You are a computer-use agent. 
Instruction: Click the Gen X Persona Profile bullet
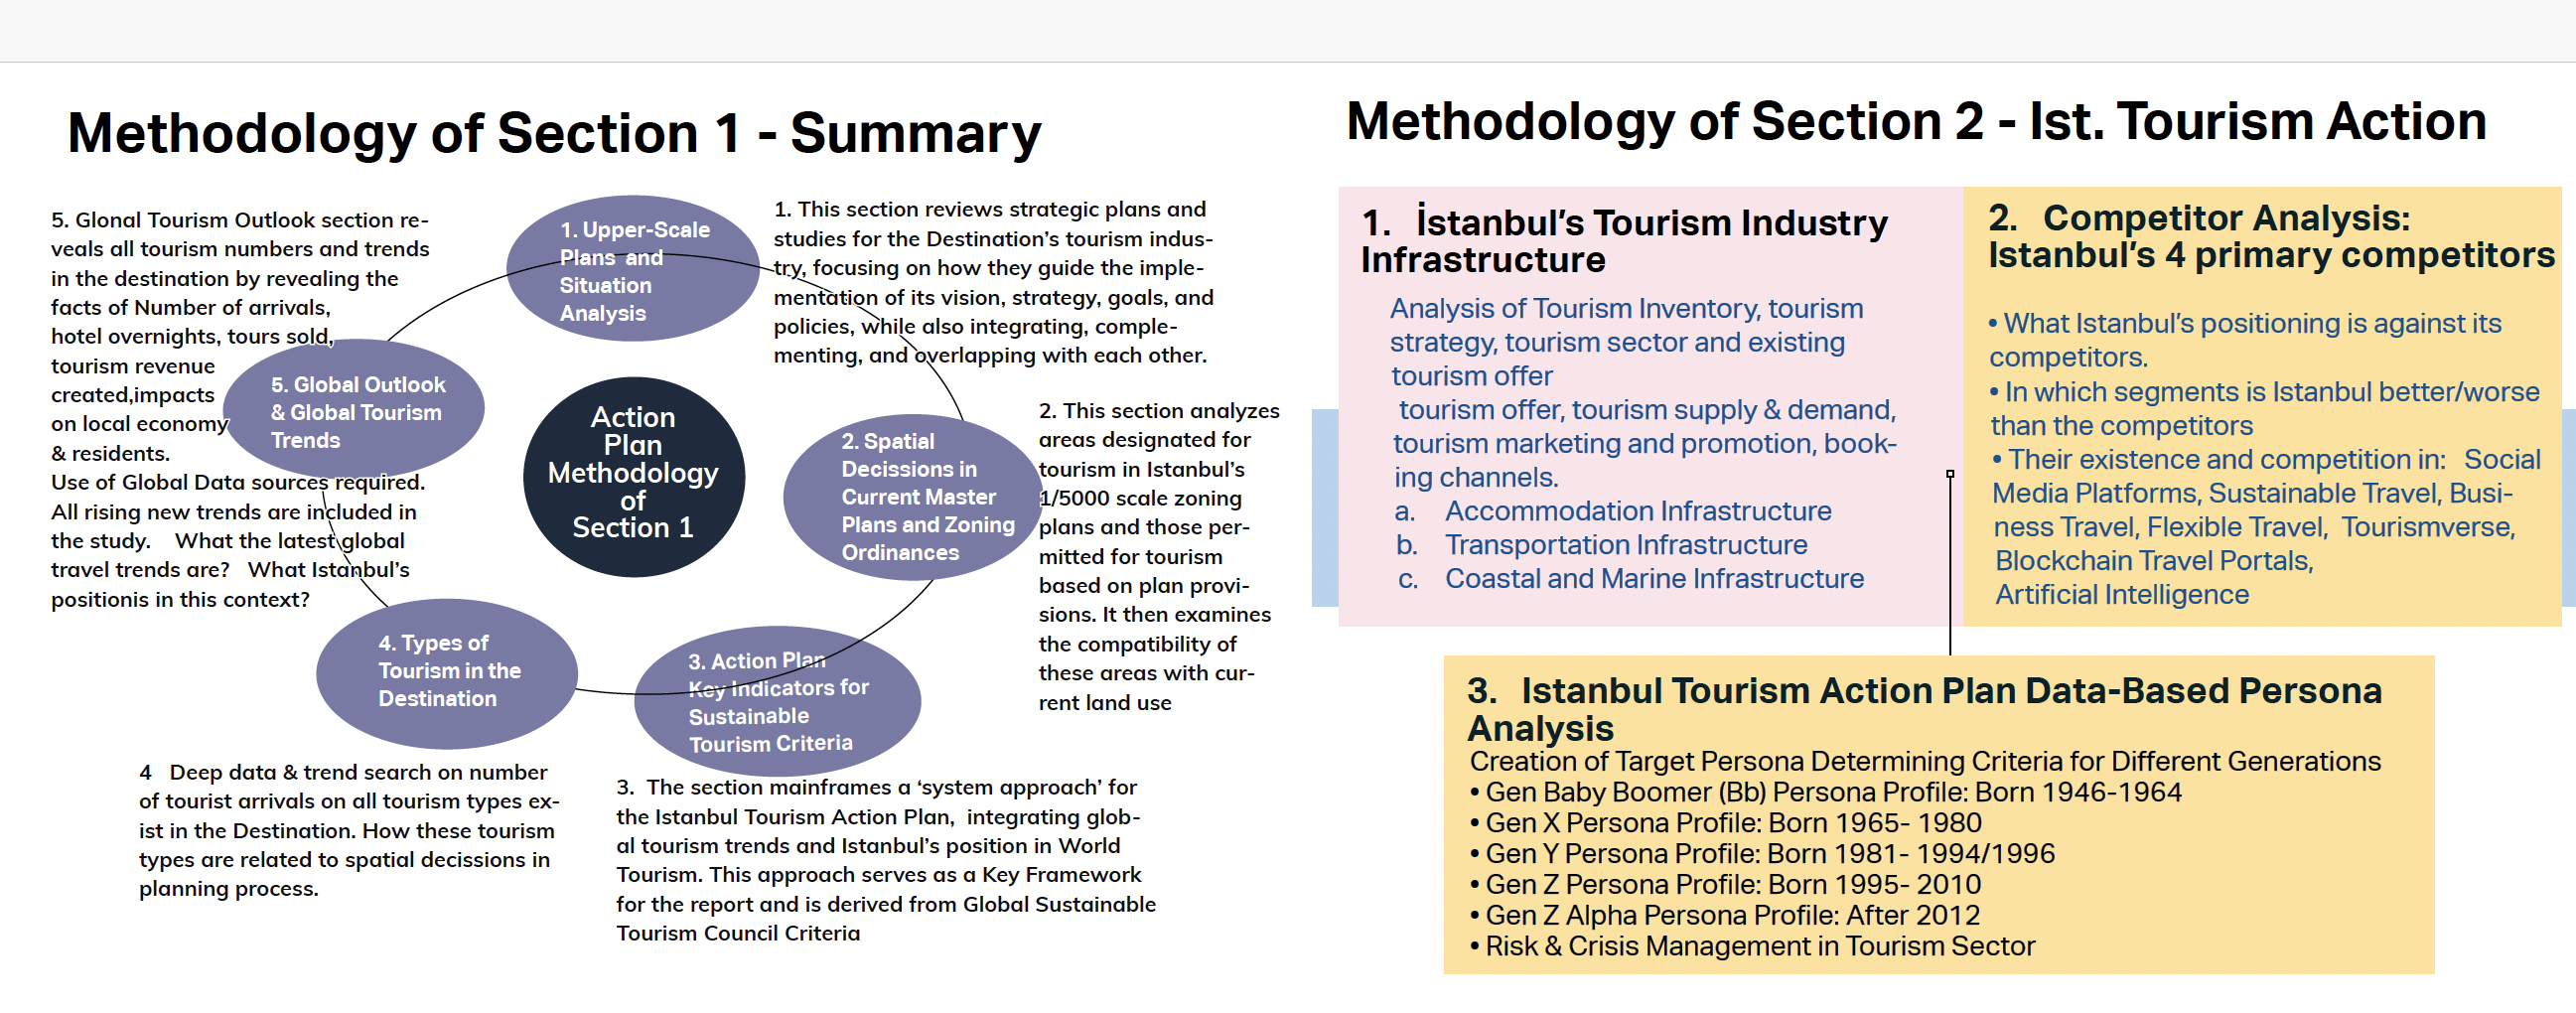click(1732, 823)
